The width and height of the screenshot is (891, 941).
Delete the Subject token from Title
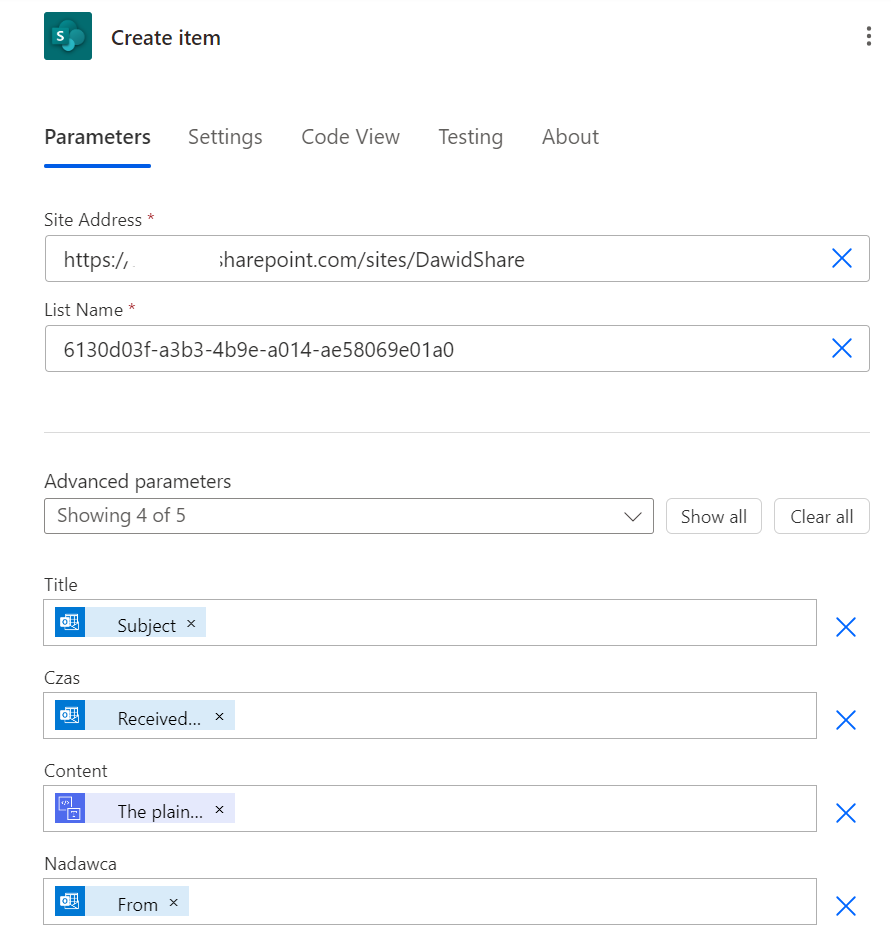pos(191,624)
